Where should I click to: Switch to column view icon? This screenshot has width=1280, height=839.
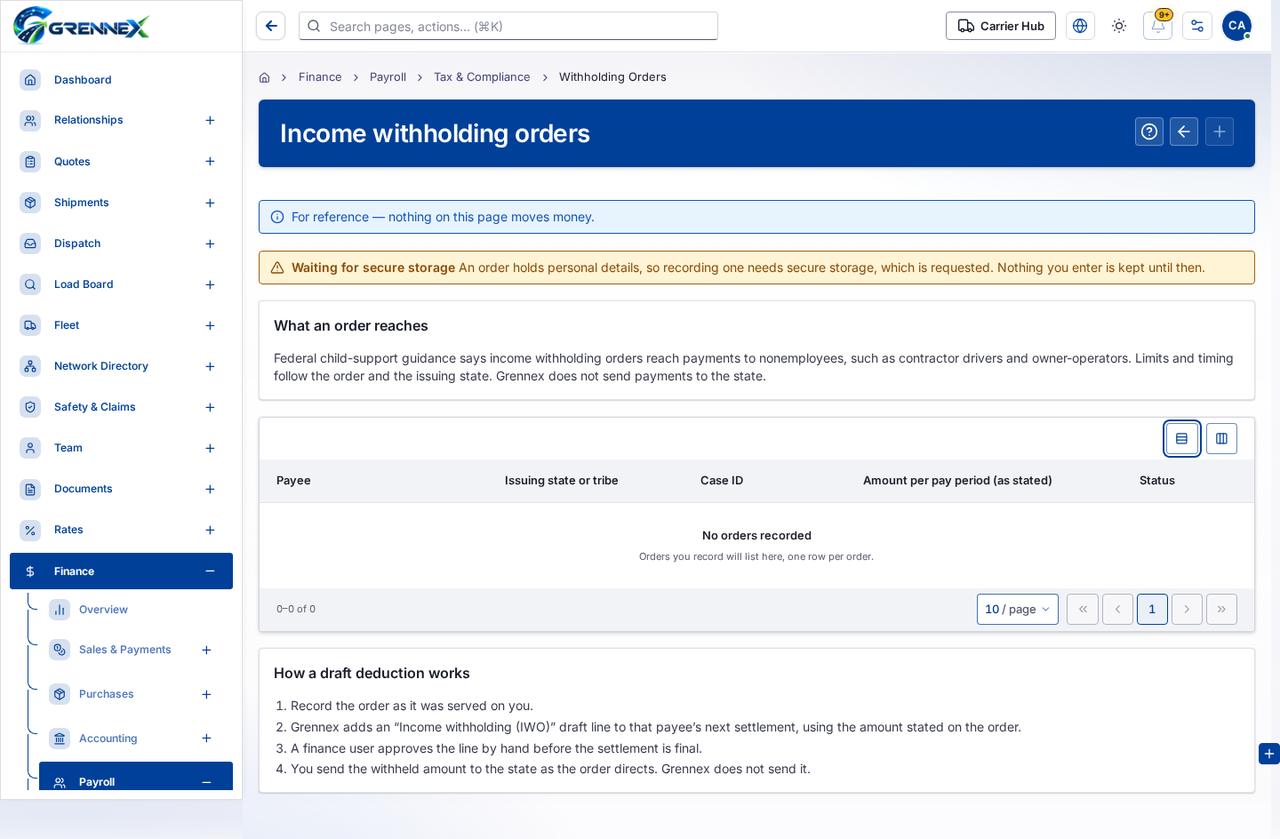click(x=1221, y=438)
